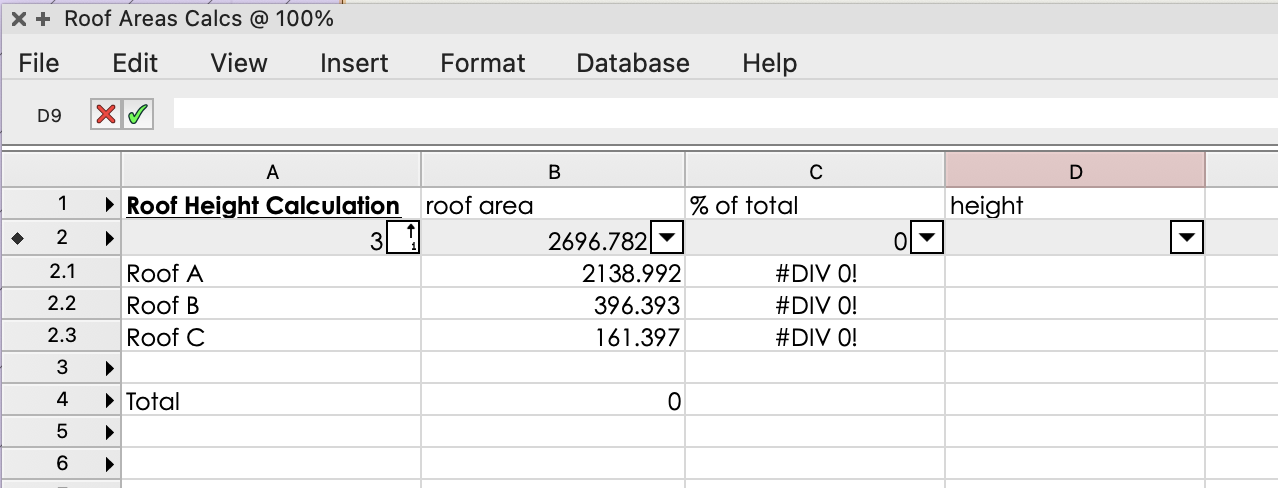Open the Insert menu
Viewport: 1278px width, 488px height.
pyautogui.click(x=354, y=63)
